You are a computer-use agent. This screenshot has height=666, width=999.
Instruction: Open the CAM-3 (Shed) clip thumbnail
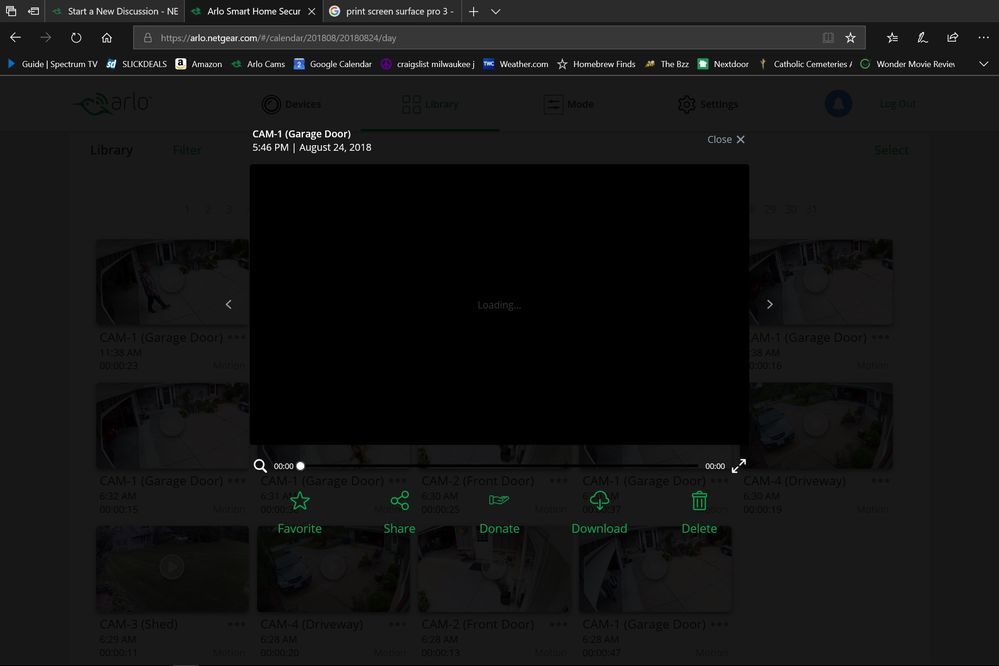tap(172, 568)
